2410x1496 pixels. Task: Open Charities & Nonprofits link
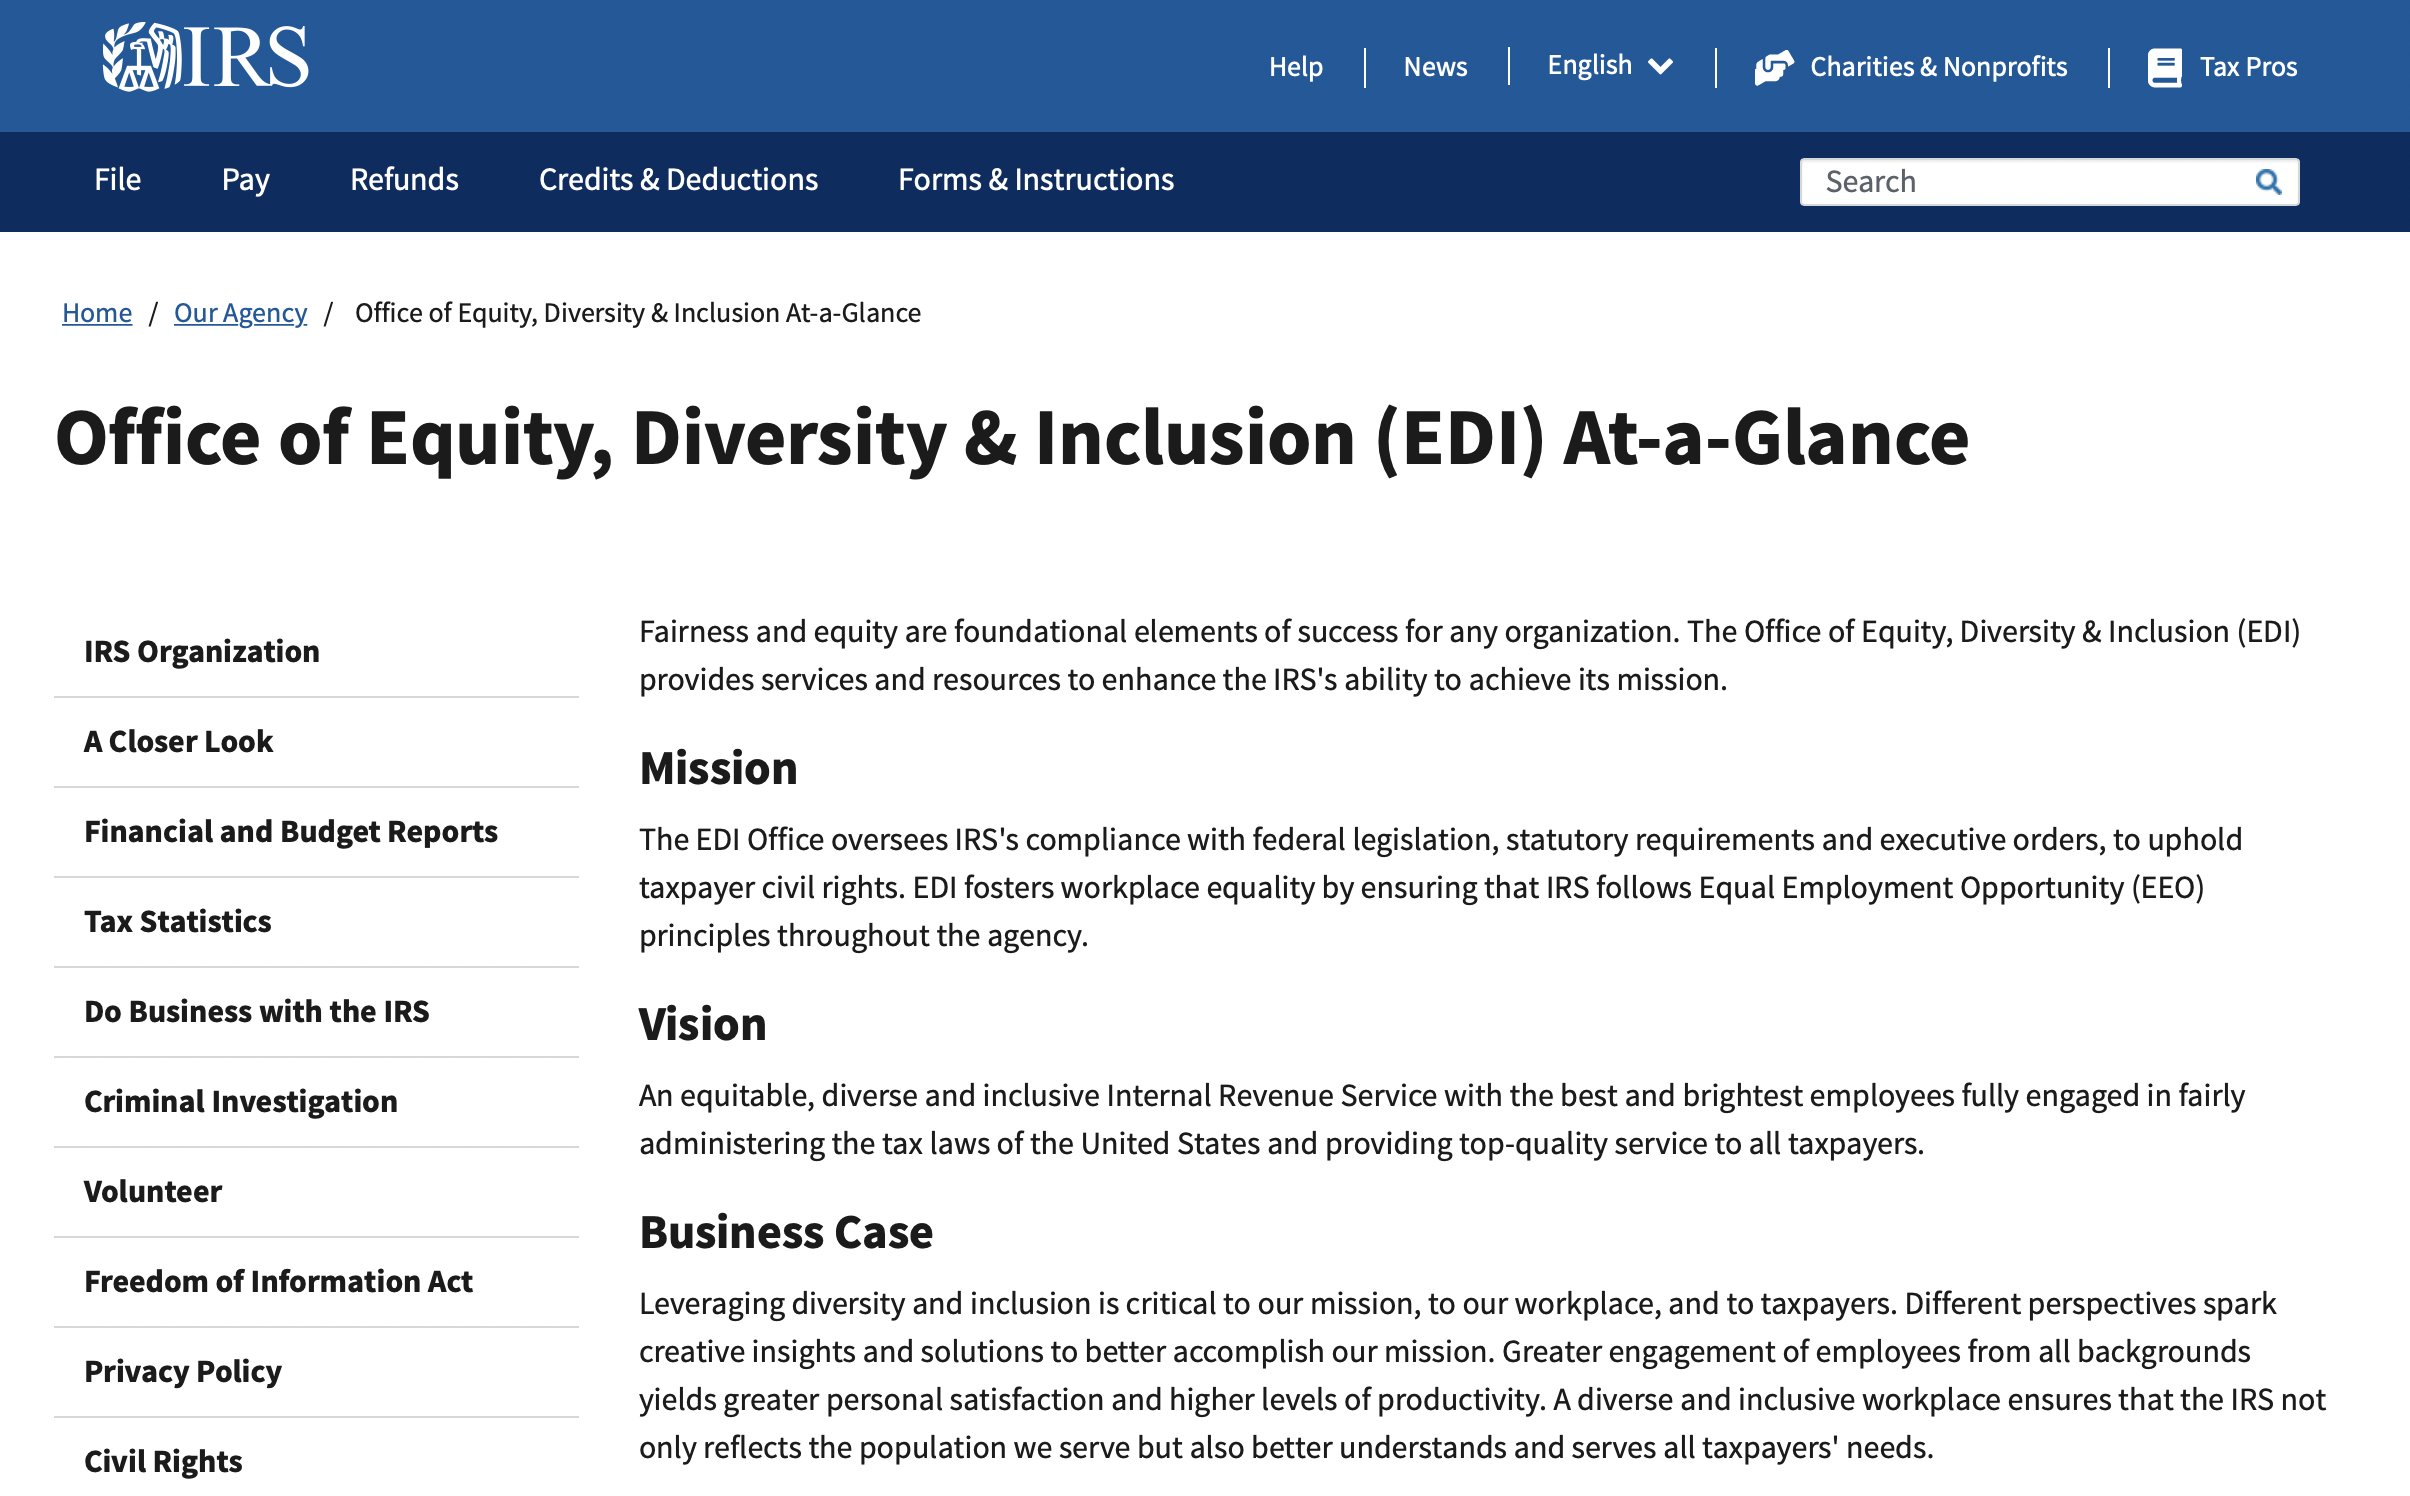point(1938,67)
